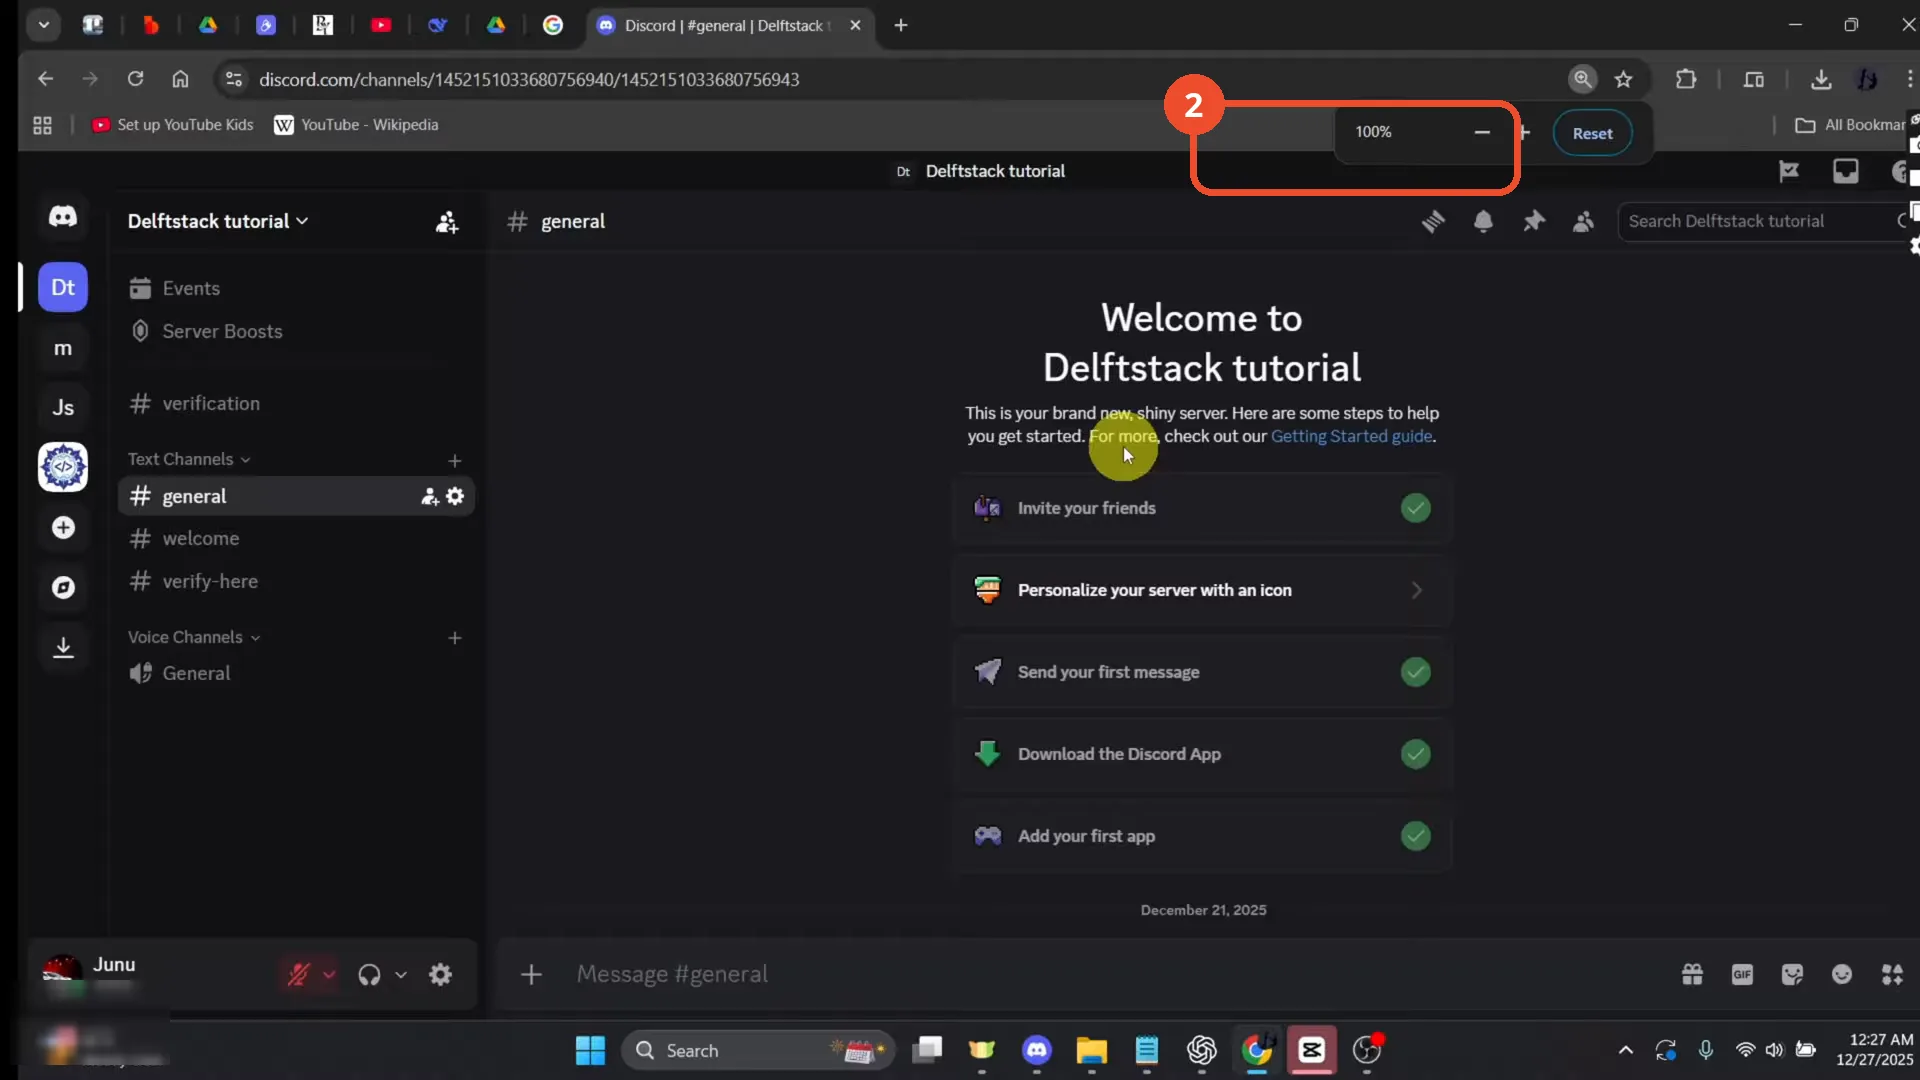1920x1080 pixels.
Task: Join the General voice channel
Action: click(295, 673)
